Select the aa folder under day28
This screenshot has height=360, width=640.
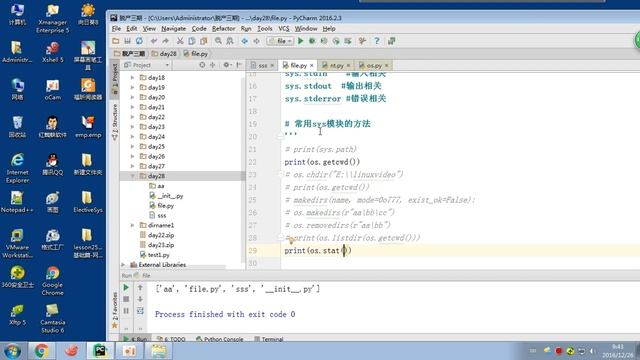[x=157, y=186]
